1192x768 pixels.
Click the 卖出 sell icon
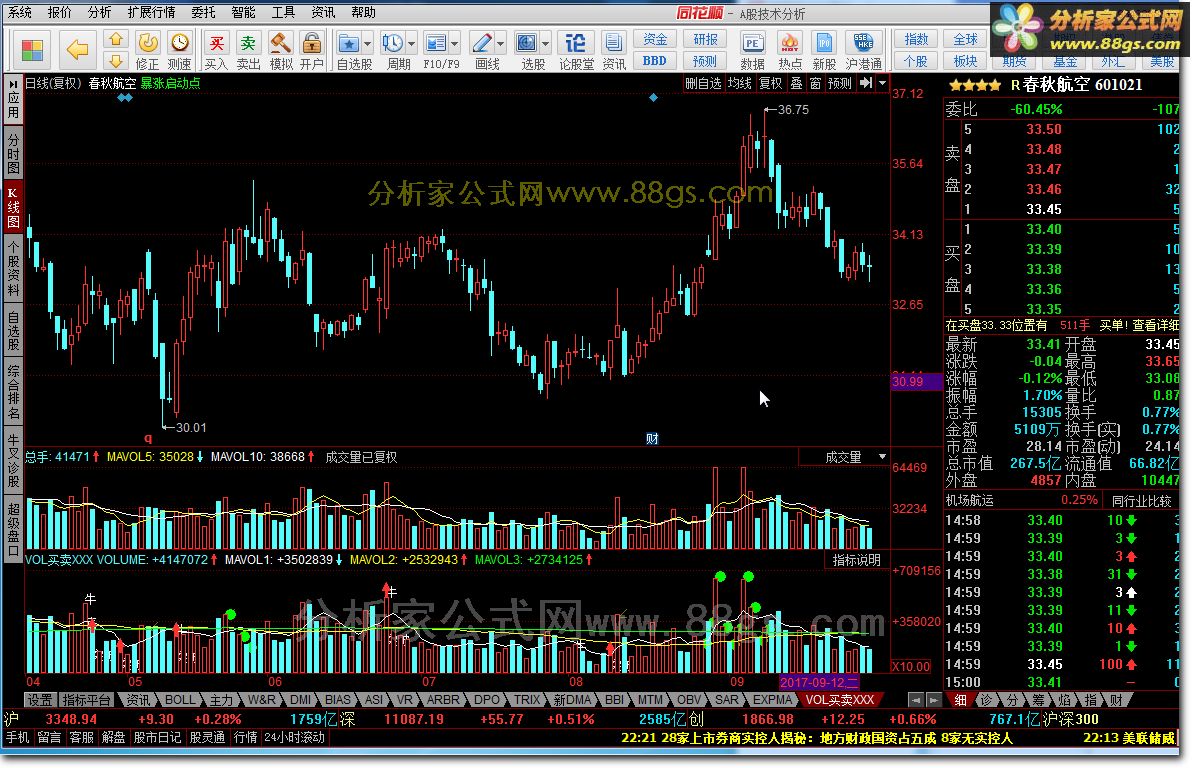click(249, 50)
